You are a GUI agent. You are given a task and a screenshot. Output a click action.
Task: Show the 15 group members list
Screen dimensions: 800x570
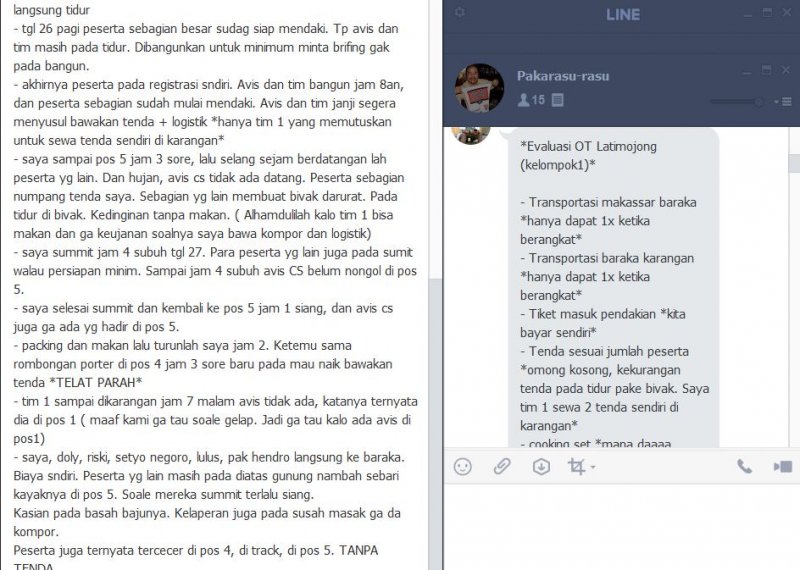(531, 100)
